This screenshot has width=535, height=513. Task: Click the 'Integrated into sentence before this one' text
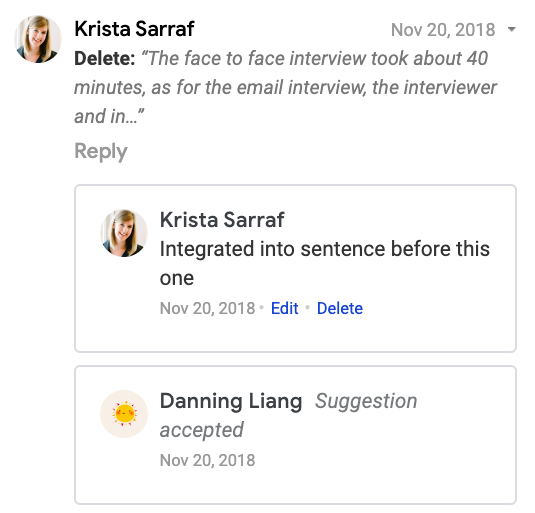325,263
